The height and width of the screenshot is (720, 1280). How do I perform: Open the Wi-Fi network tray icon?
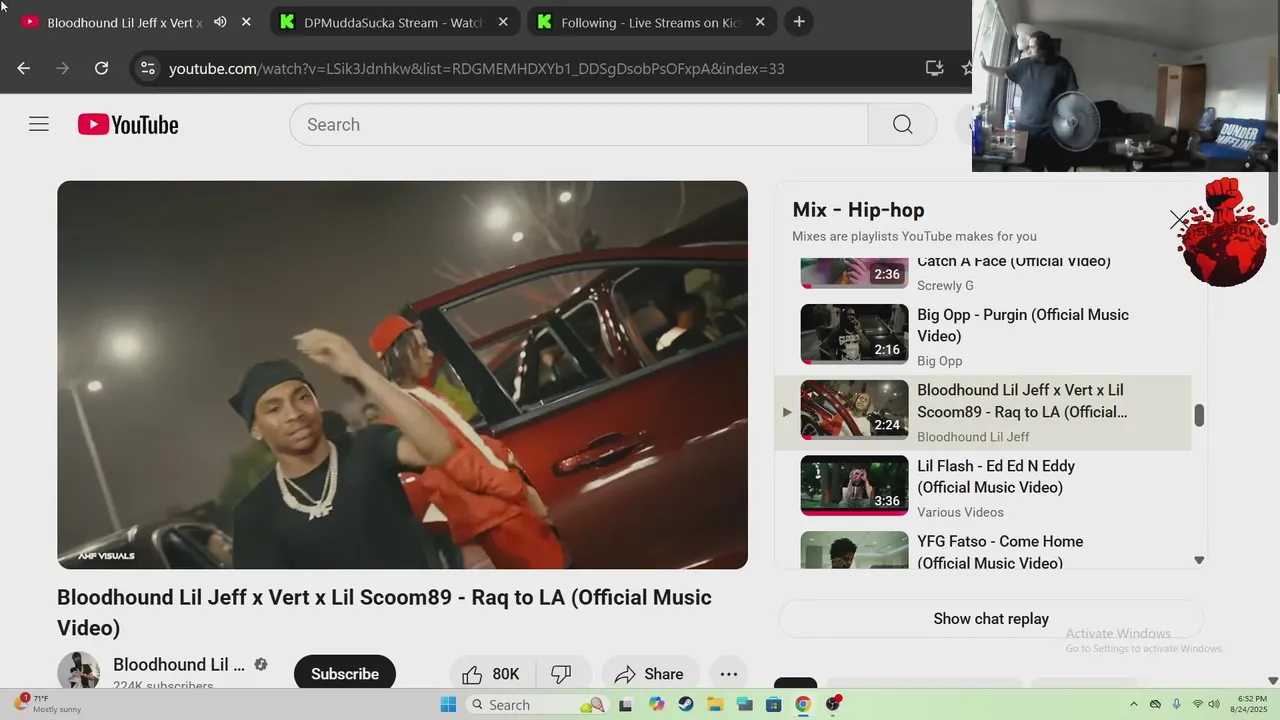pyautogui.click(x=1197, y=704)
